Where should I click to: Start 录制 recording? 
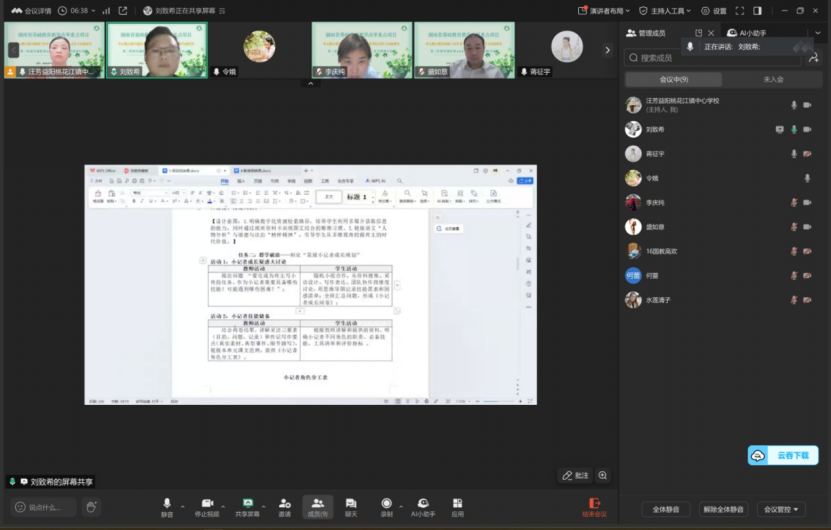[x=387, y=507]
